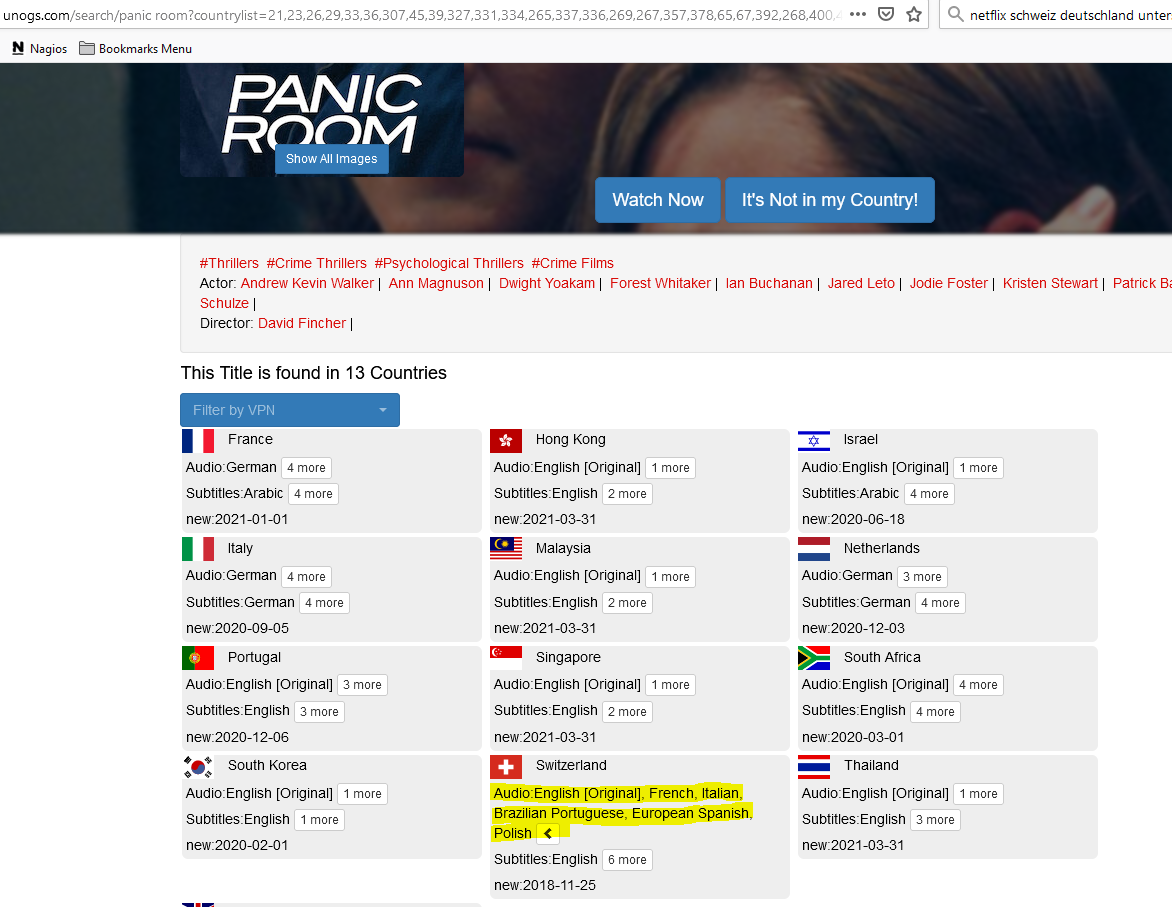Viewport: 1172px width, 907px height.
Task: Collapse Switzerland audio list with the chevron
Action: [548, 834]
